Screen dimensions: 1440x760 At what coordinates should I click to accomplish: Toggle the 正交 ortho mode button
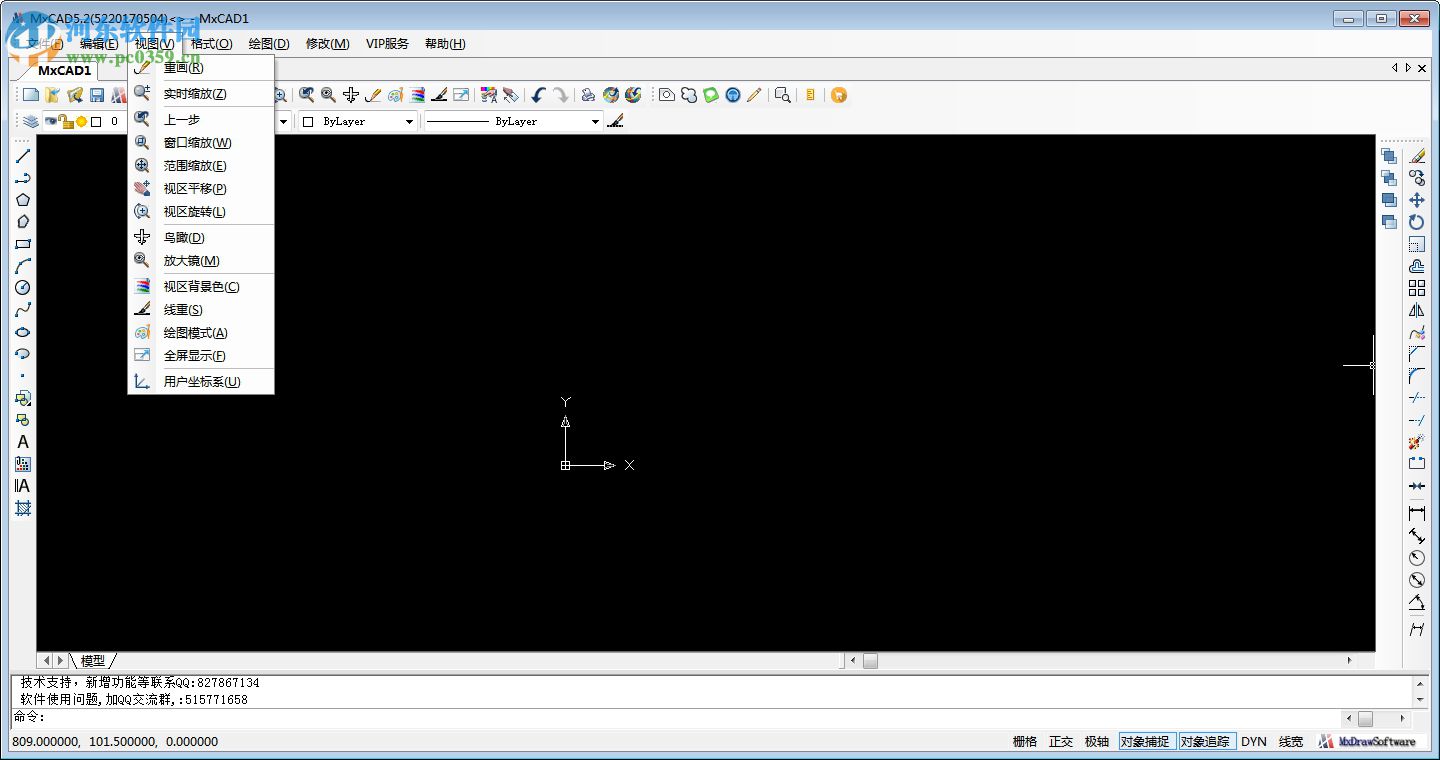coord(1061,741)
